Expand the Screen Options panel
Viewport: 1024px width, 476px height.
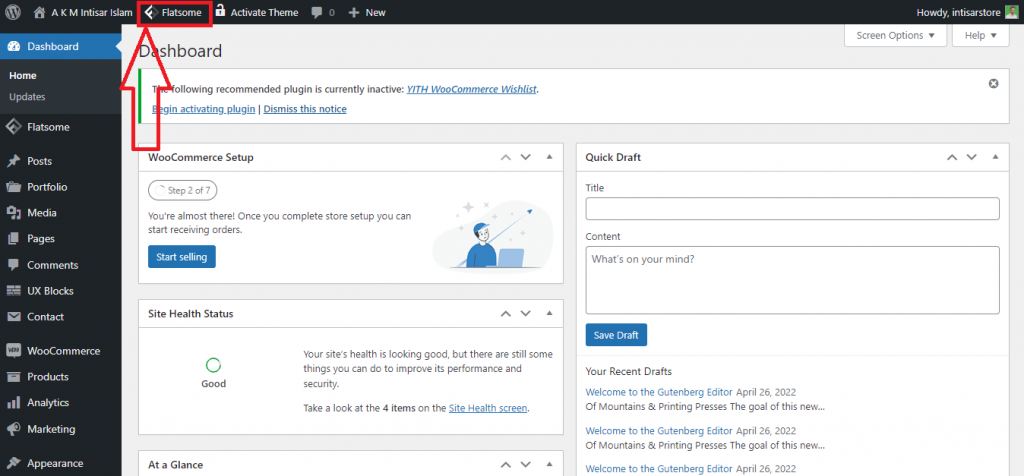point(895,35)
